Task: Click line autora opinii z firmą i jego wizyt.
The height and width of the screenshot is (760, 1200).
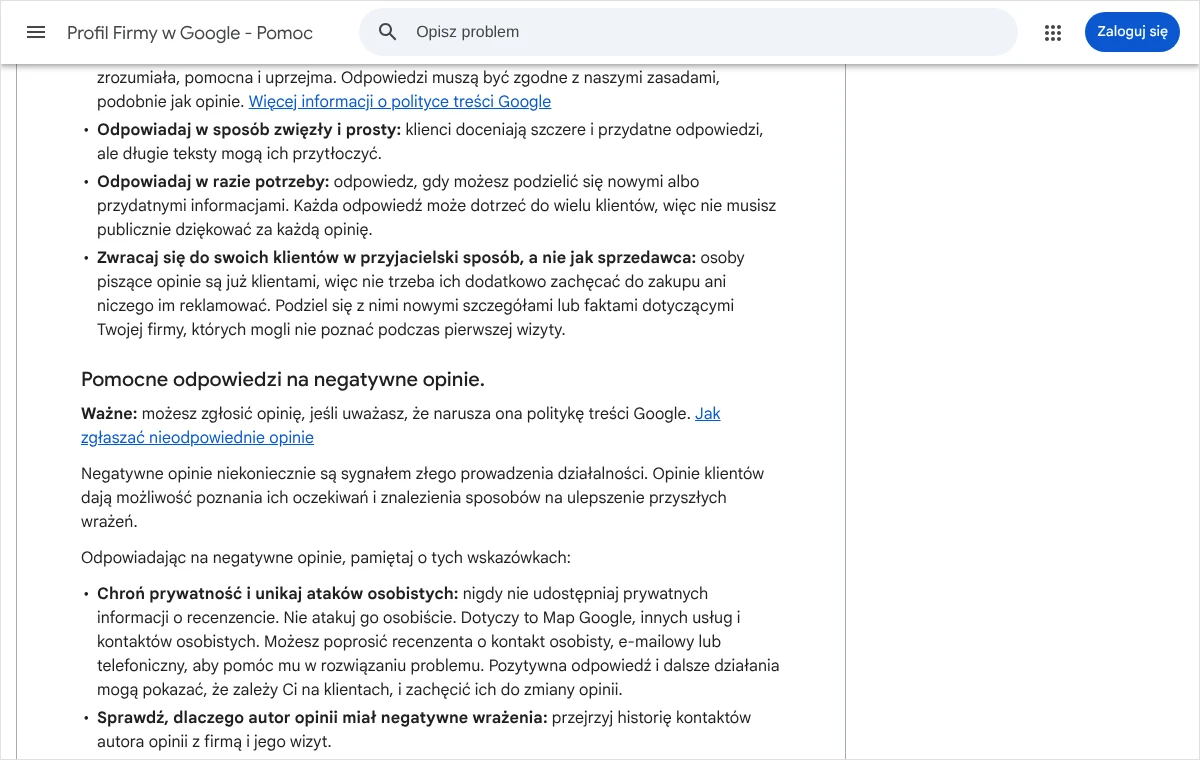Action: click(x=214, y=742)
